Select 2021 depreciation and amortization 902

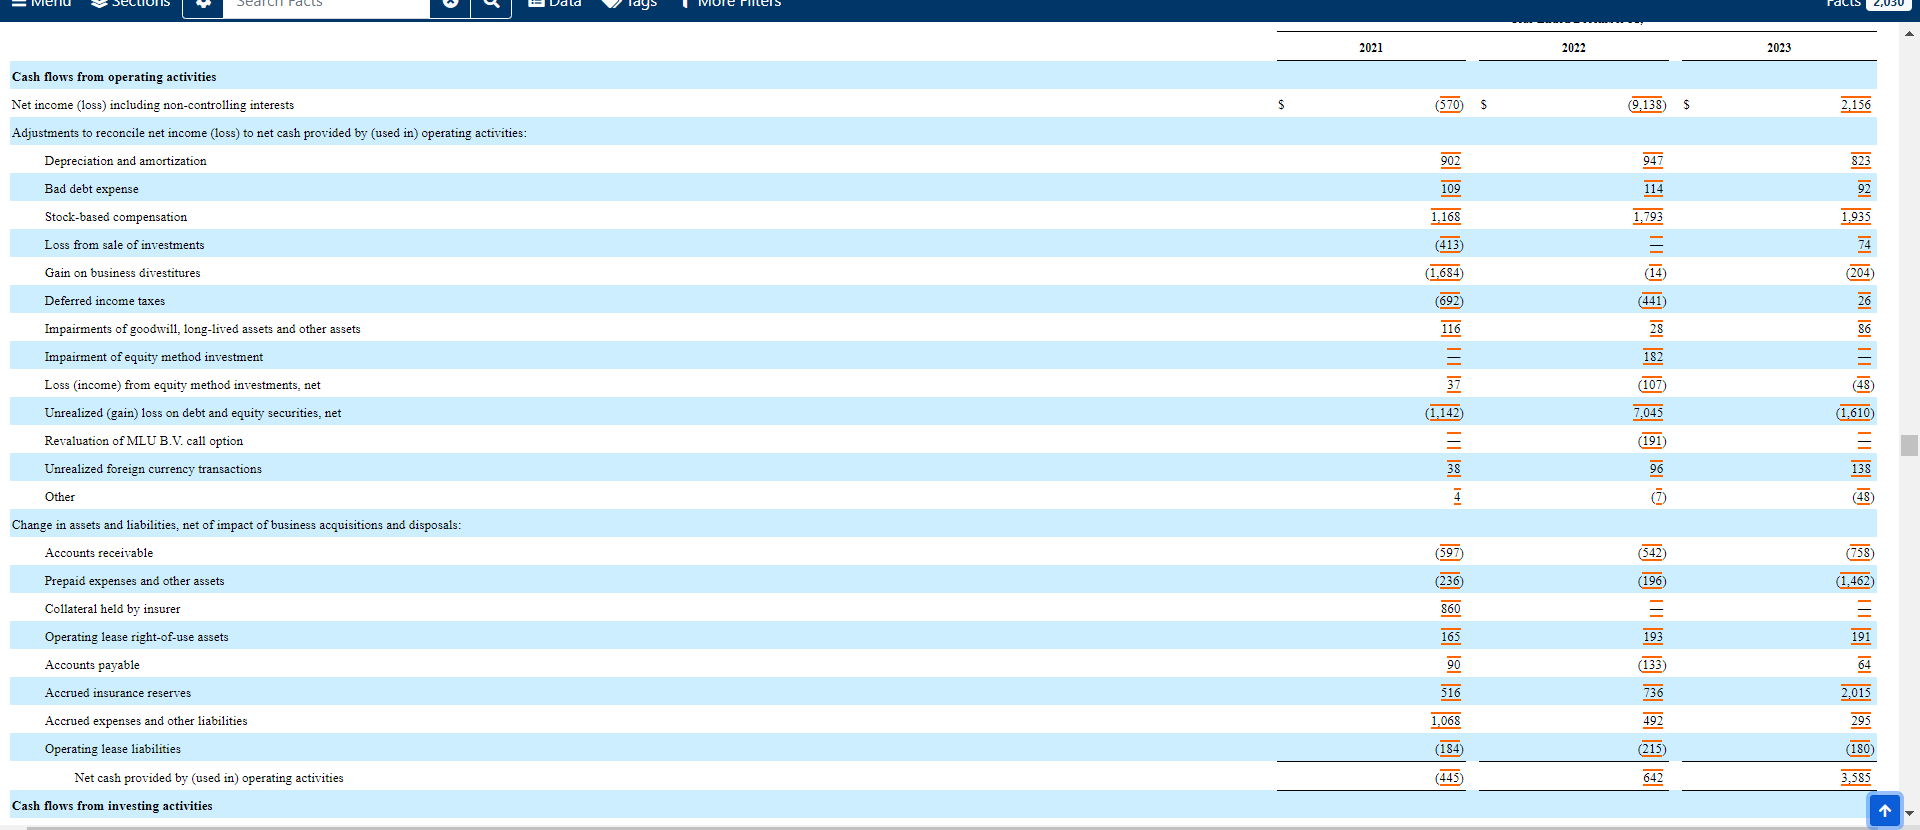coord(1450,161)
